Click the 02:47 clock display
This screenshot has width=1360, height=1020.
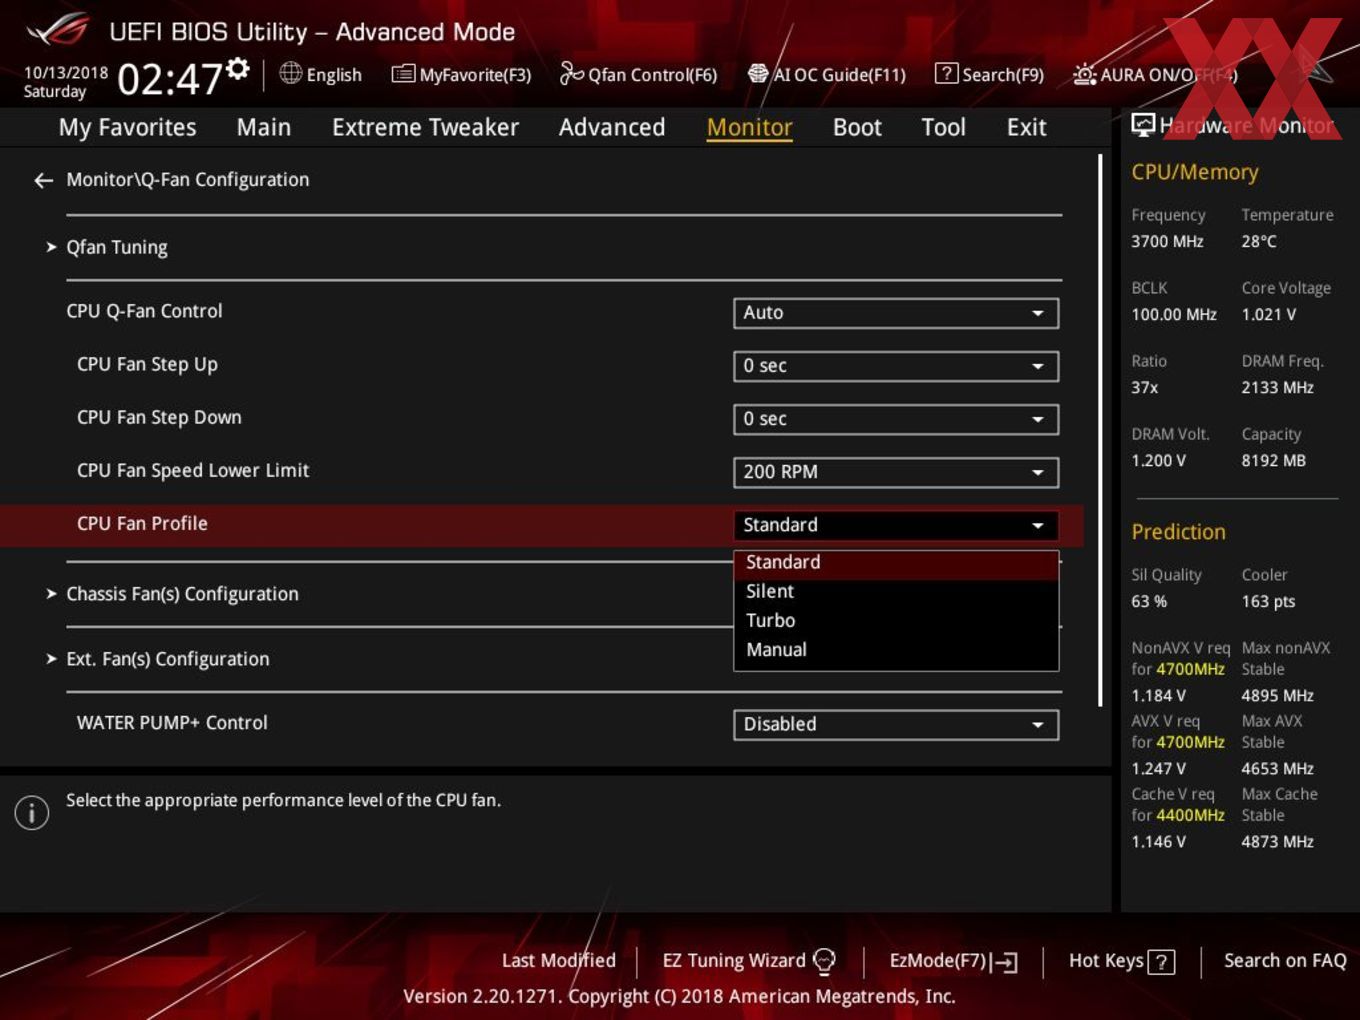pyautogui.click(x=170, y=78)
